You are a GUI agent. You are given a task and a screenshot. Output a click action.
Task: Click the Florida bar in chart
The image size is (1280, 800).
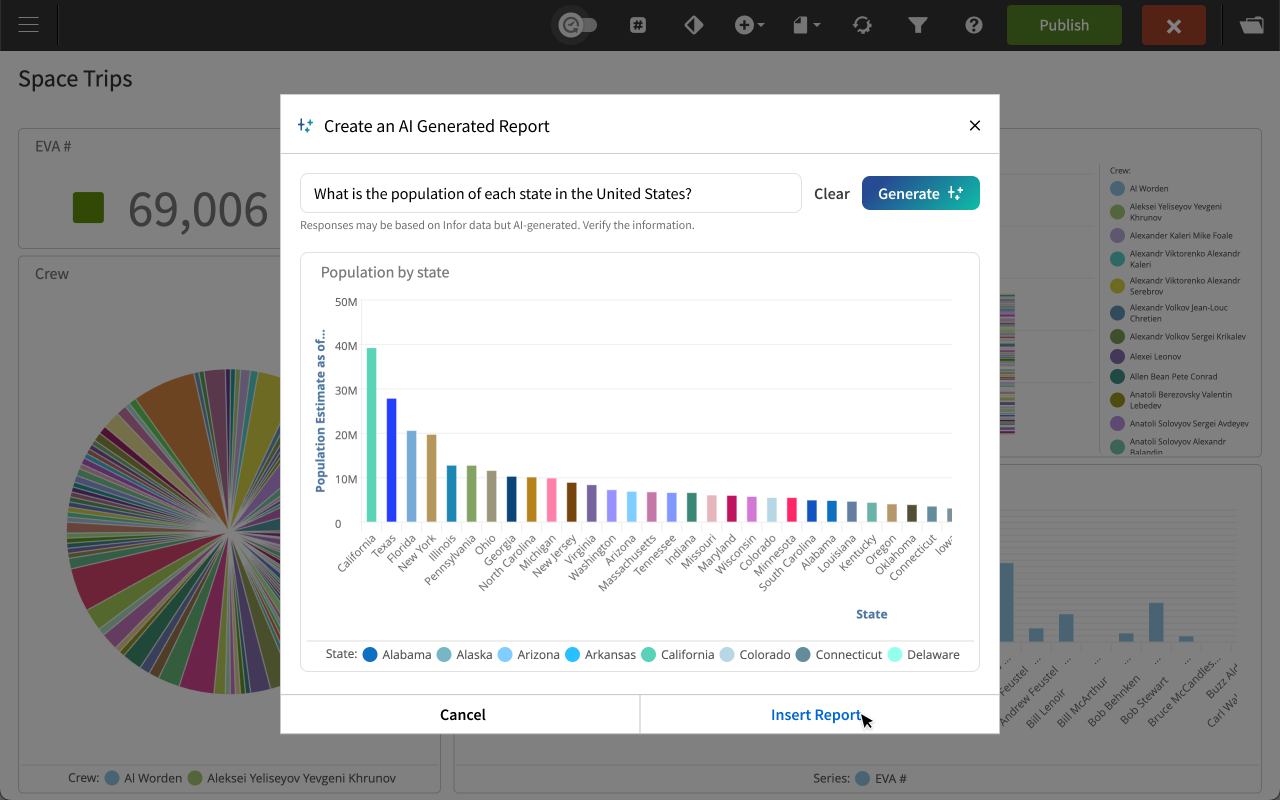412,476
